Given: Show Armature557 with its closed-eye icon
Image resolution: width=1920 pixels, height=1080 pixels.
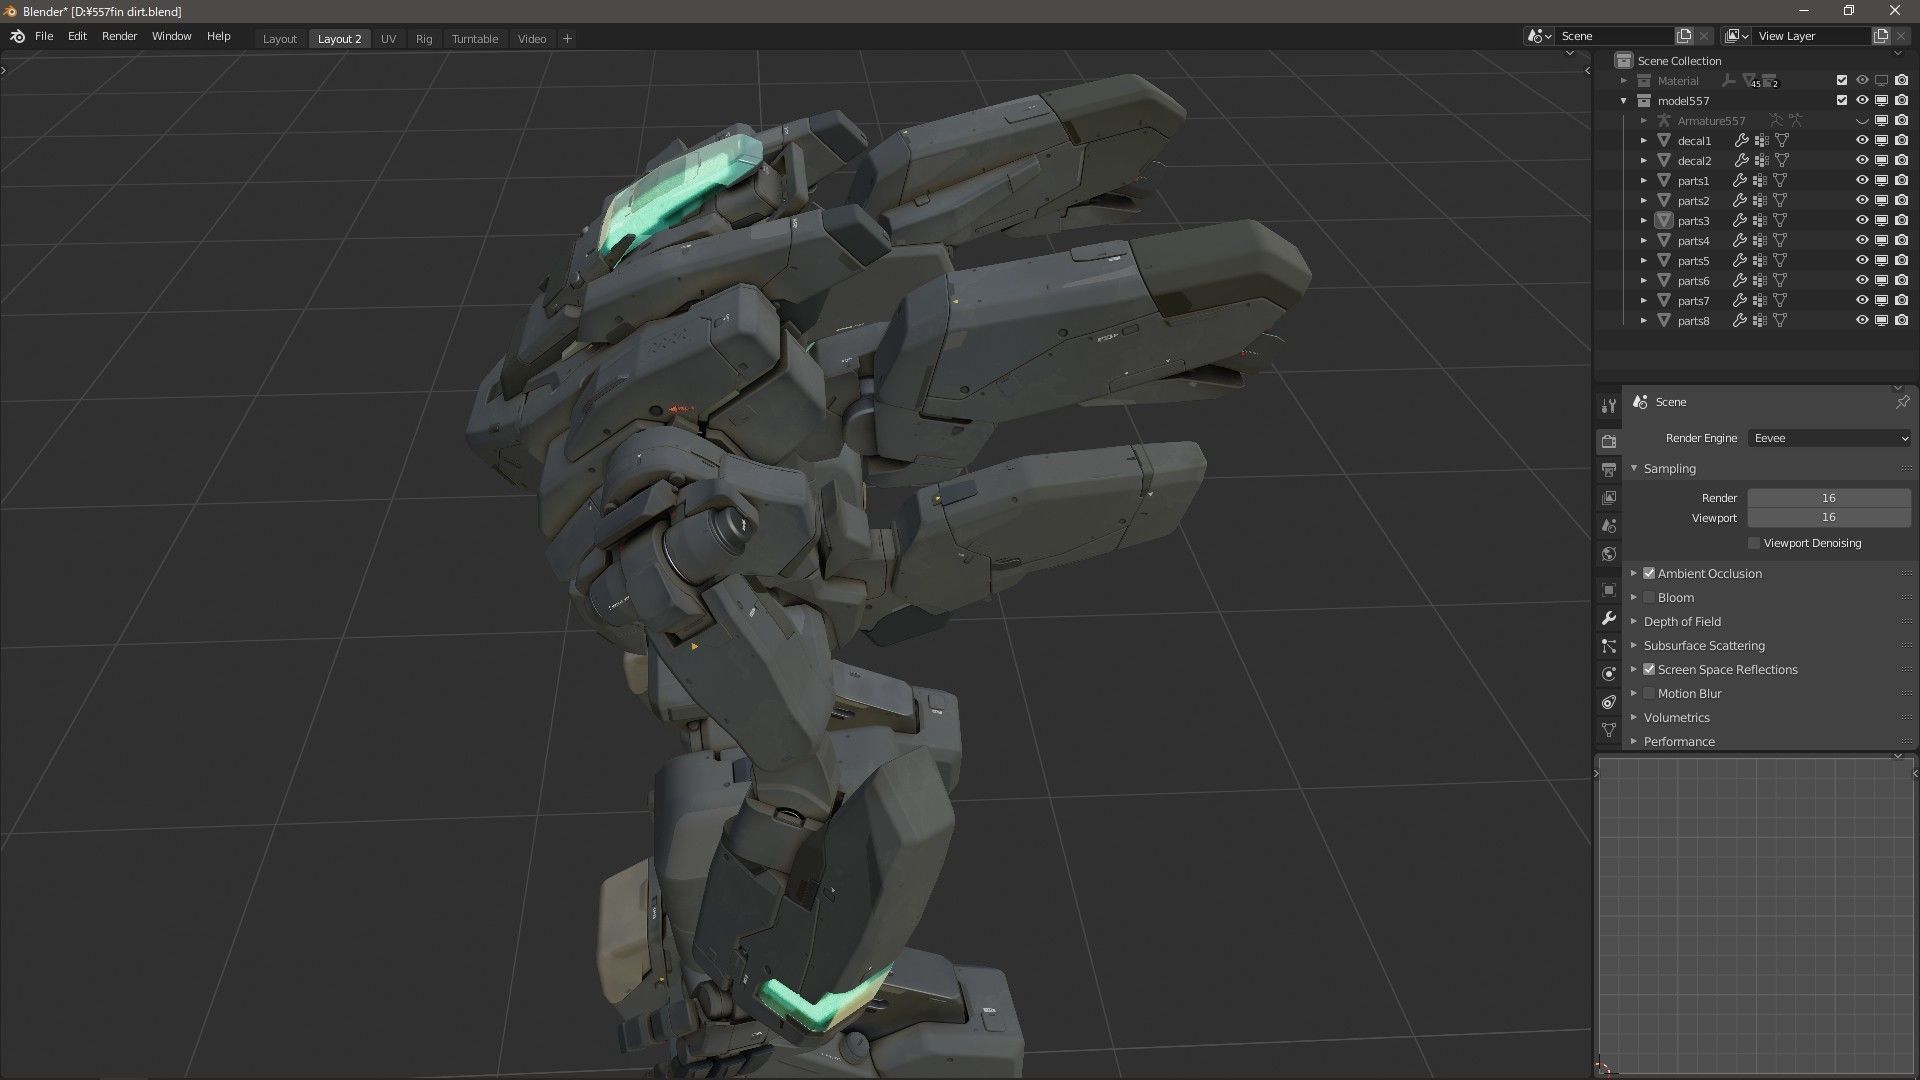Looking at the screenshot, I should click(x=1861, y=121).
